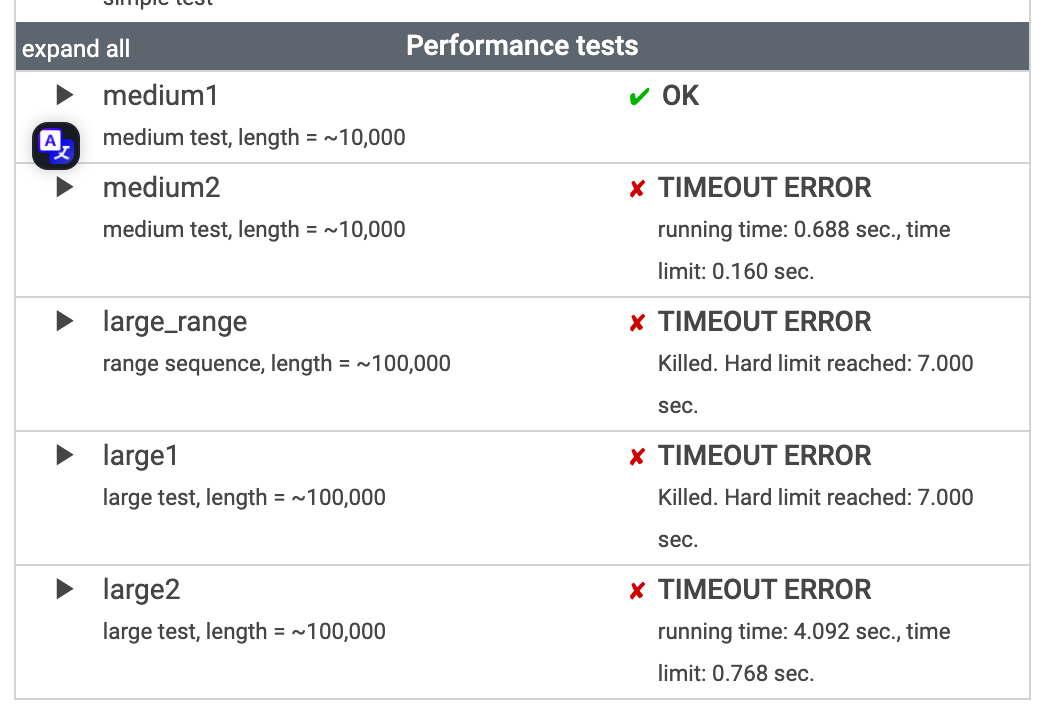Select the medium2 test name
The image size is (1050, 716).
pyautogui.click(x=161, y=188)
